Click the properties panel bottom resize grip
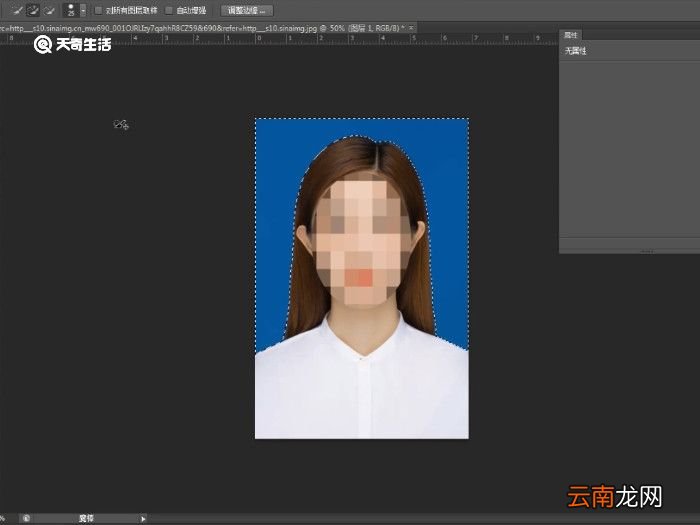 pyautogui.click(x=647, y=251)
